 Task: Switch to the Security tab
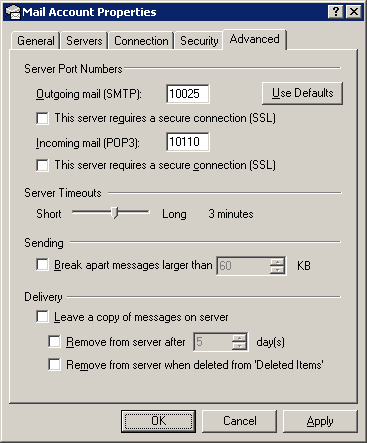pyautogui.click(x=199, y=41)
